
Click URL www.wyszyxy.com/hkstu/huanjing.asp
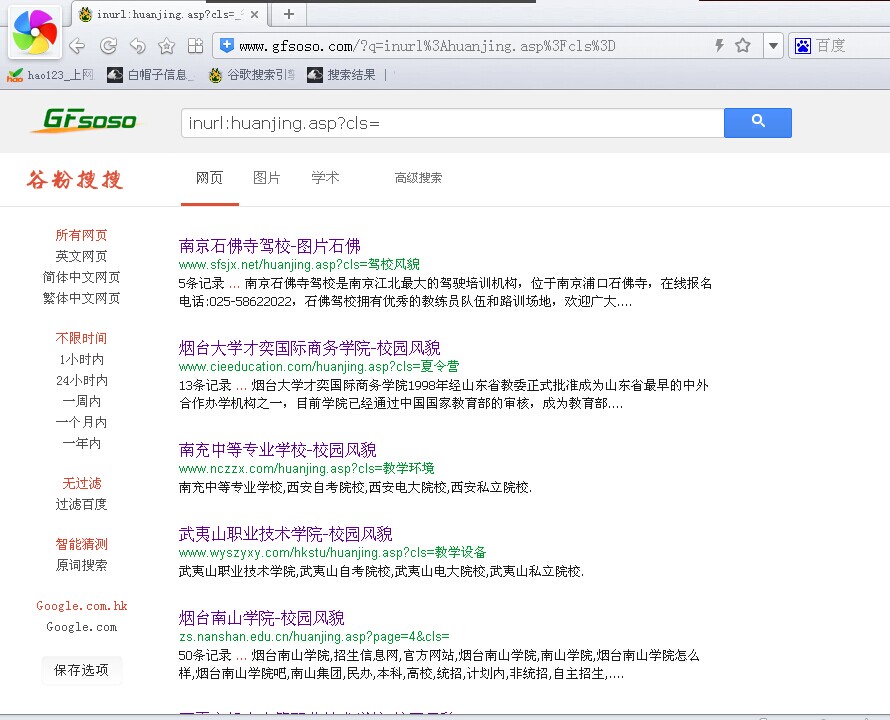332,552
